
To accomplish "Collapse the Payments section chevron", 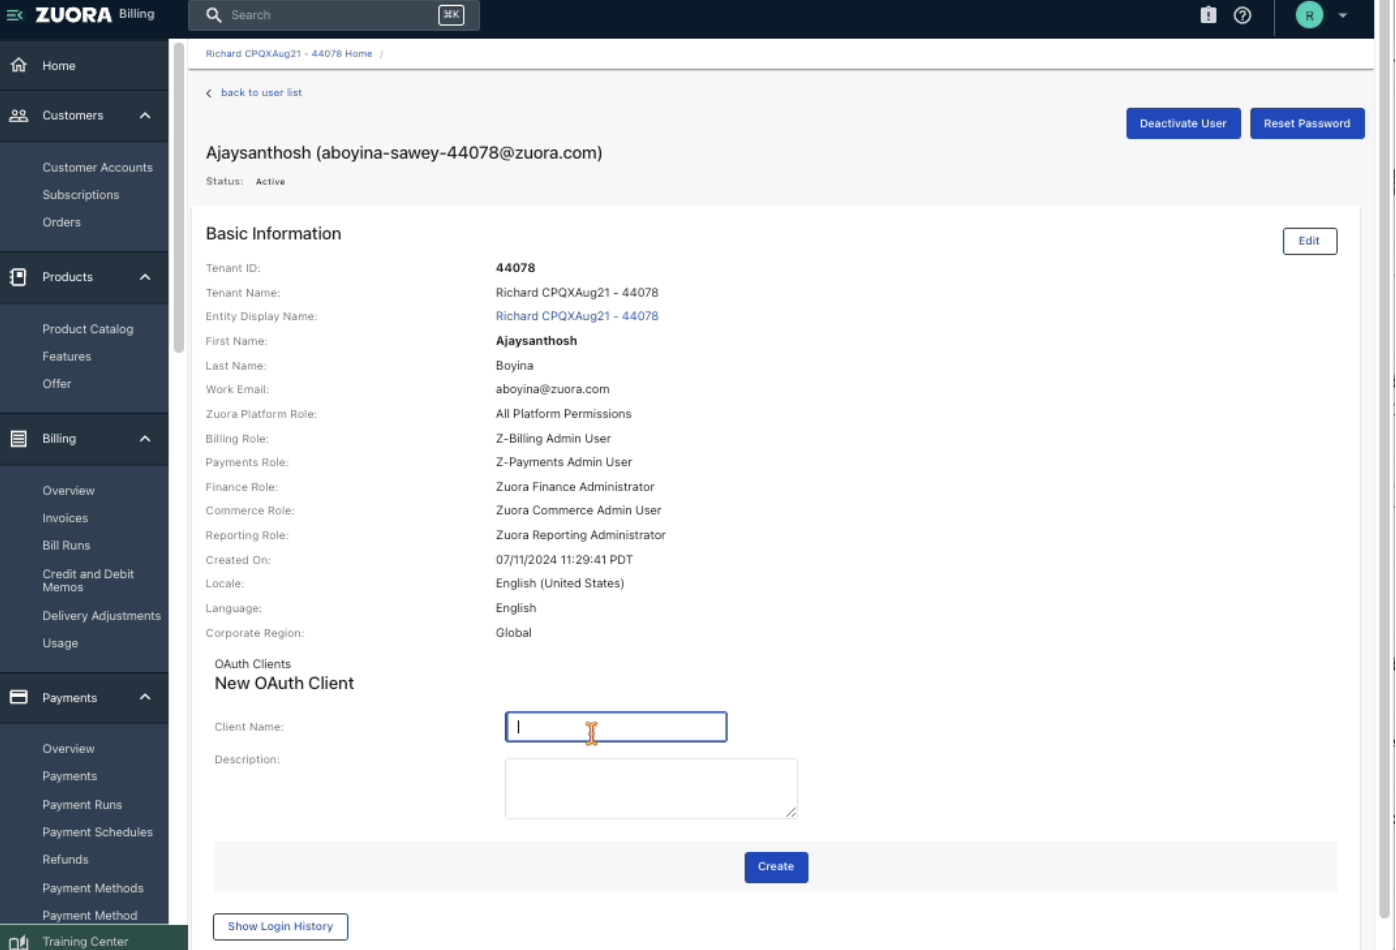I will (145, 697).
